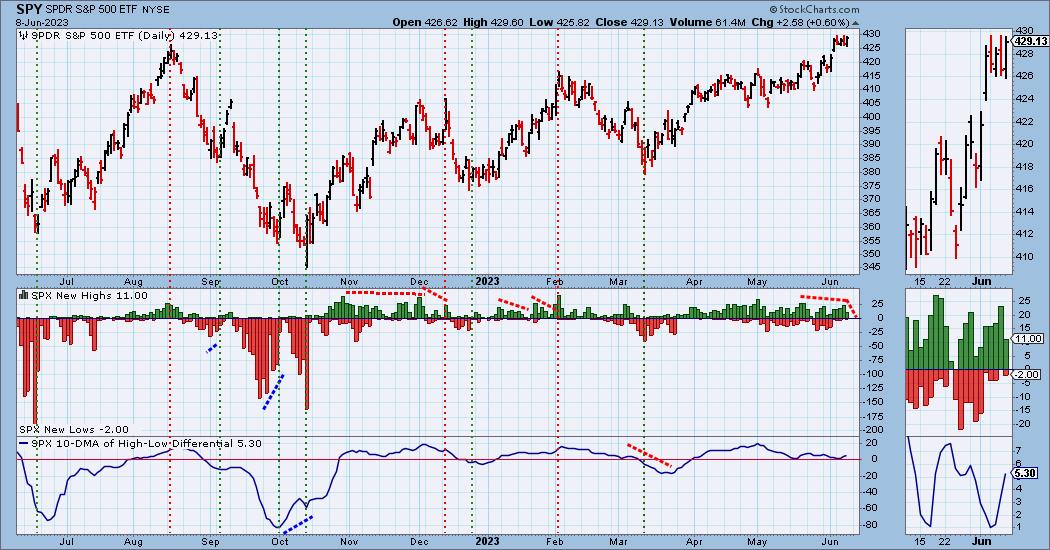Click the bar icon before SPDR S&P 500 ETF (Daily)
Viewport: 1050px width, 550px height.
(24, 35)
